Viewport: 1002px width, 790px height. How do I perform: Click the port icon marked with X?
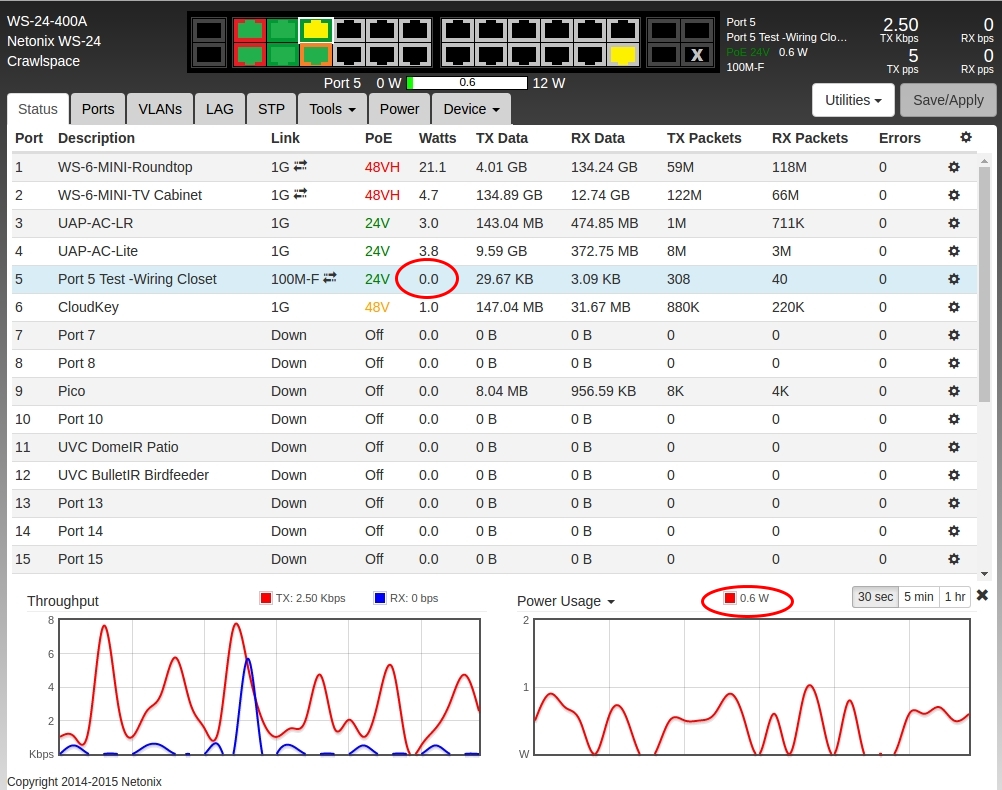pyautogui.click(x=697, y=55)
